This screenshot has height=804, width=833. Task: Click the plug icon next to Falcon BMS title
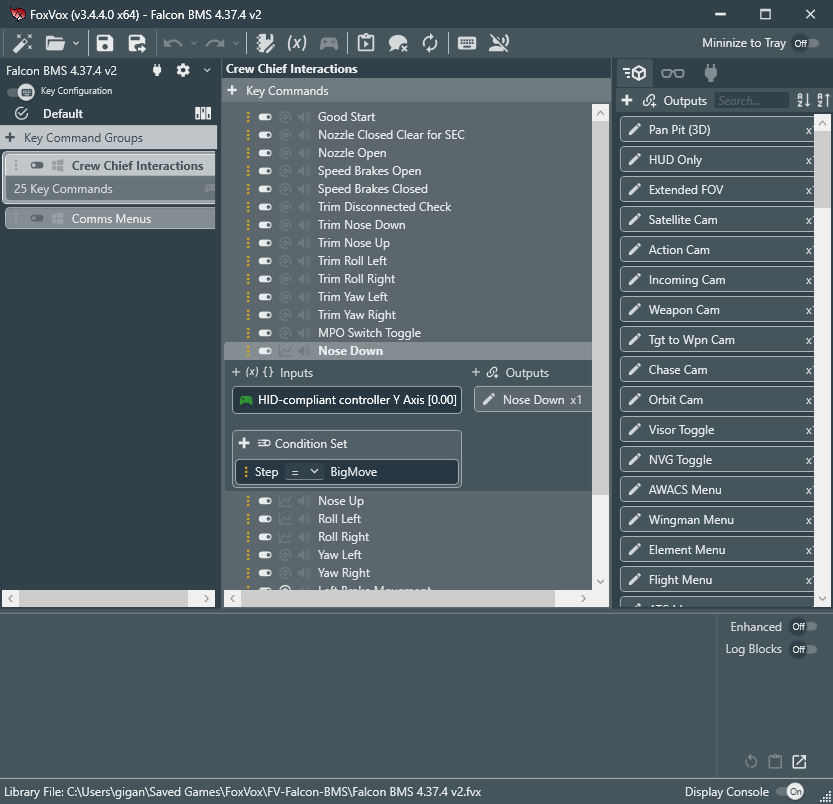(x=157, y=70)
